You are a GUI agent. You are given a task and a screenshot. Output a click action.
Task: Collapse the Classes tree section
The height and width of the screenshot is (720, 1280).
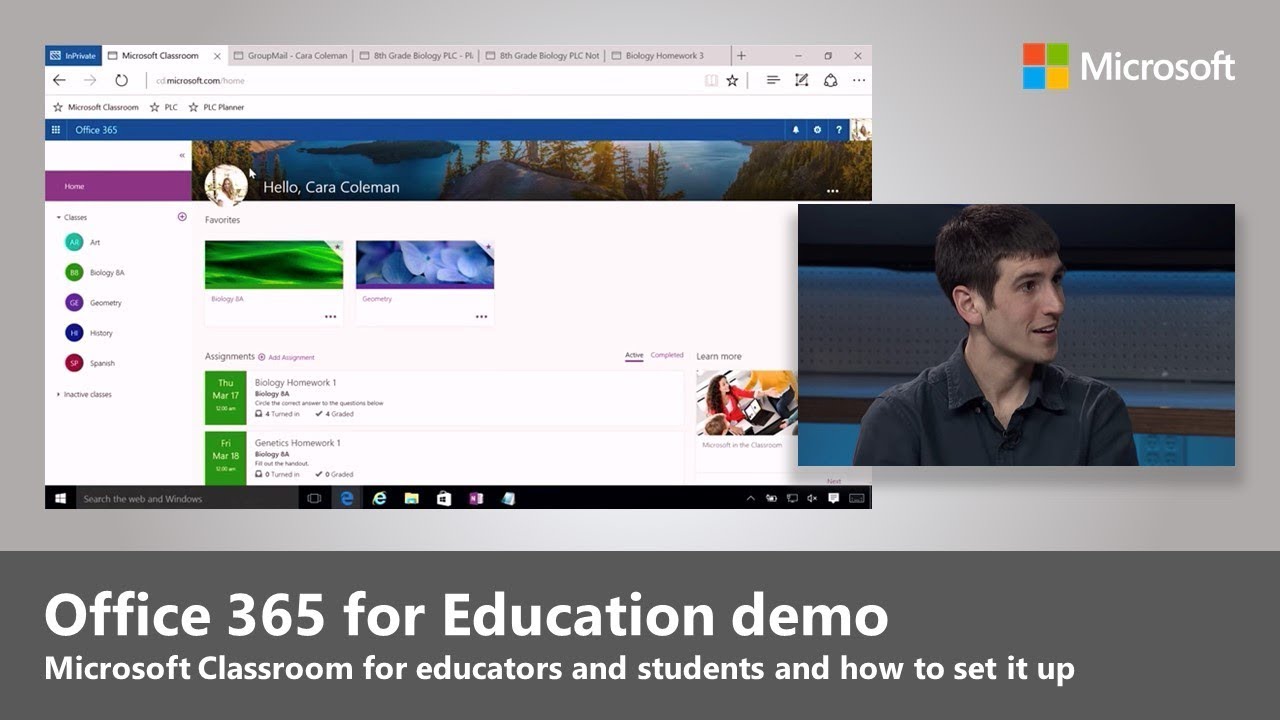coord(59,217)
